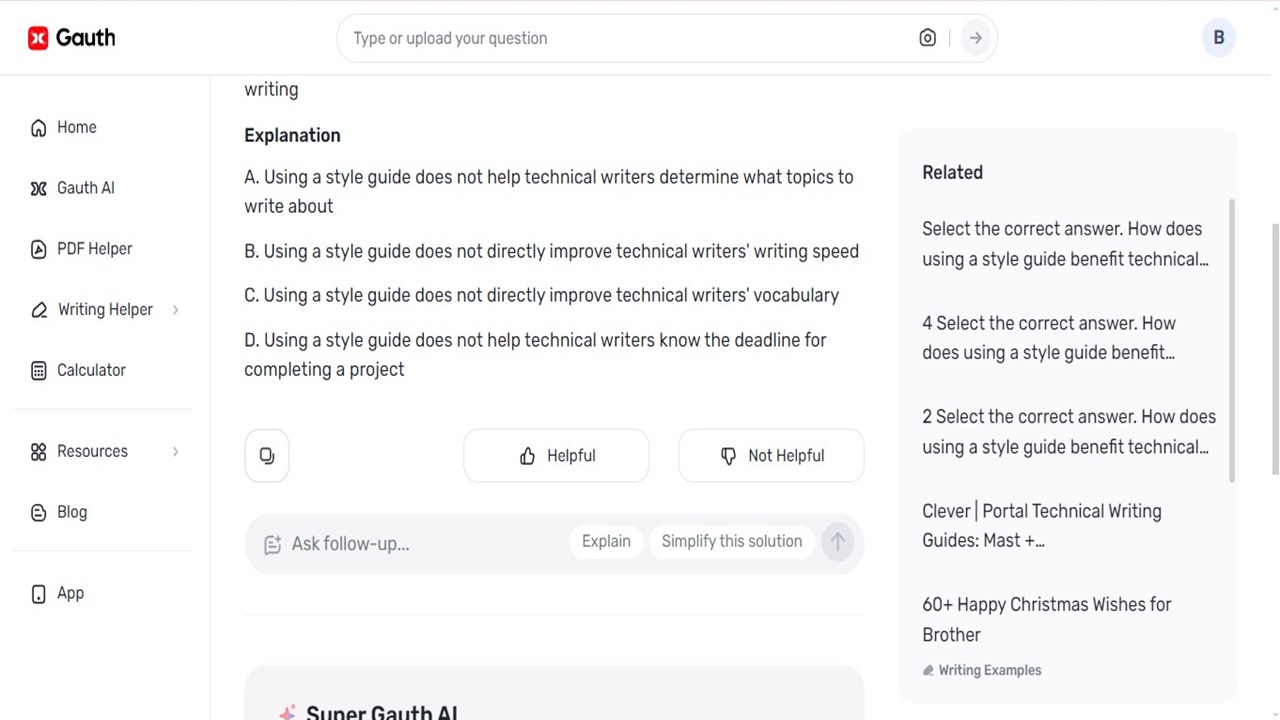Click the Explain button
The height and width of the screenshot is (720, 1280).
pyautogui.click(x=606, y=541)
